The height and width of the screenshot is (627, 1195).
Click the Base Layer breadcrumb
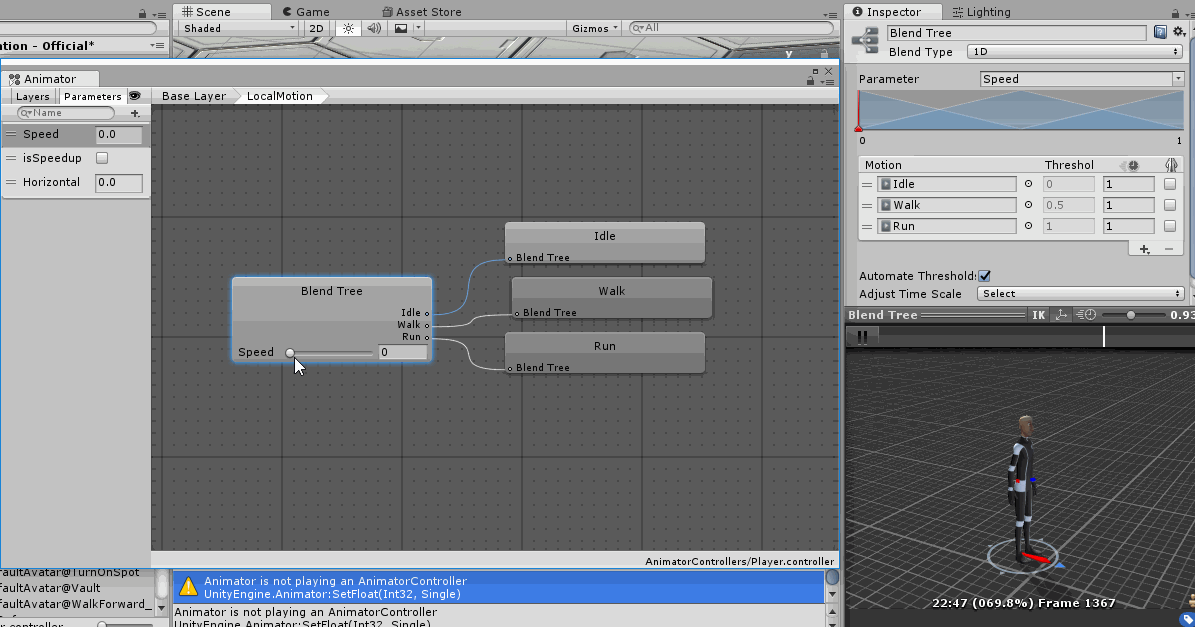pyautogui.click(x=194, y=96)
